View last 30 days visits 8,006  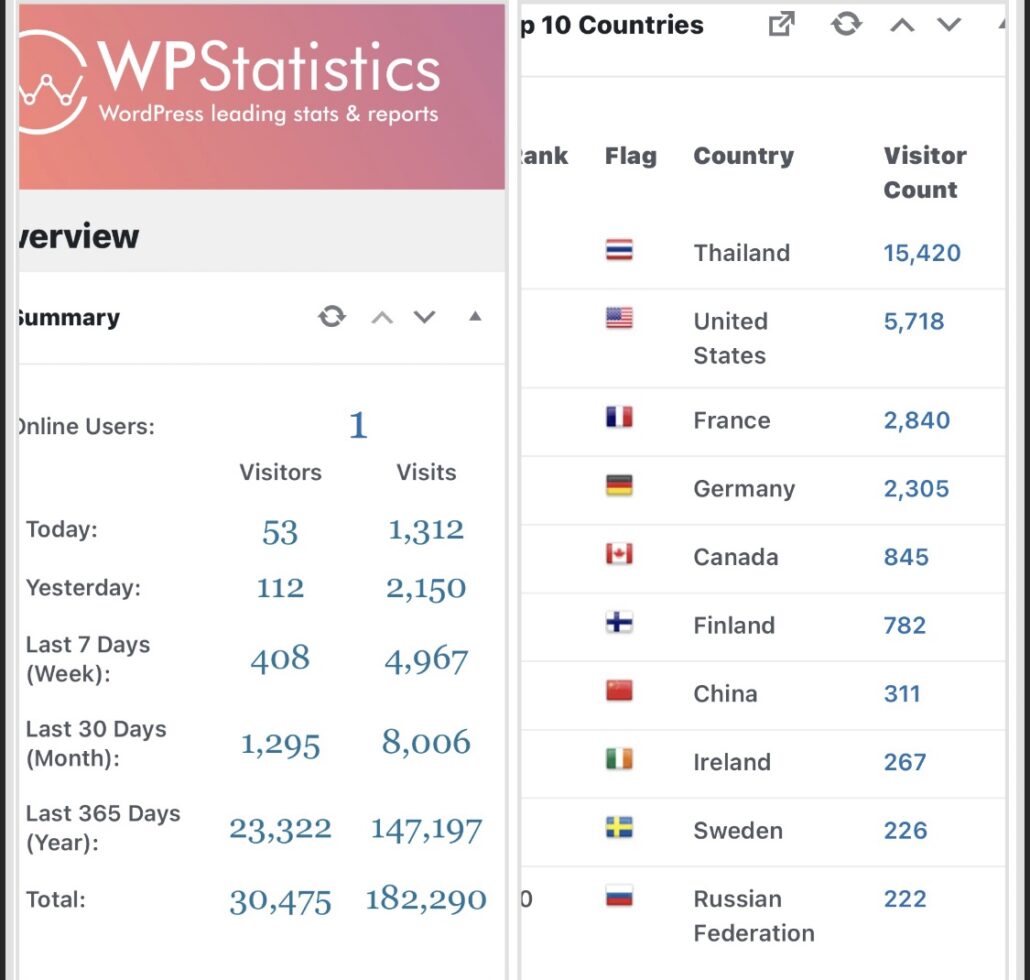tap(426, 743)
